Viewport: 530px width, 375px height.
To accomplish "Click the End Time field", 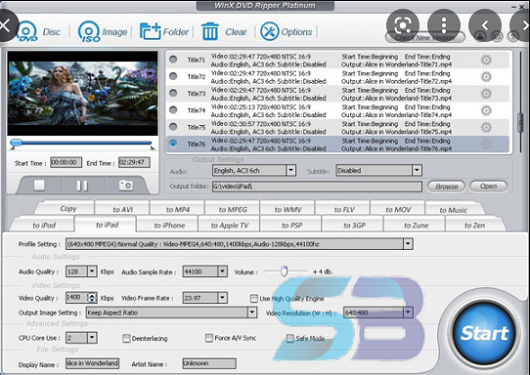I will coord(134,162).
